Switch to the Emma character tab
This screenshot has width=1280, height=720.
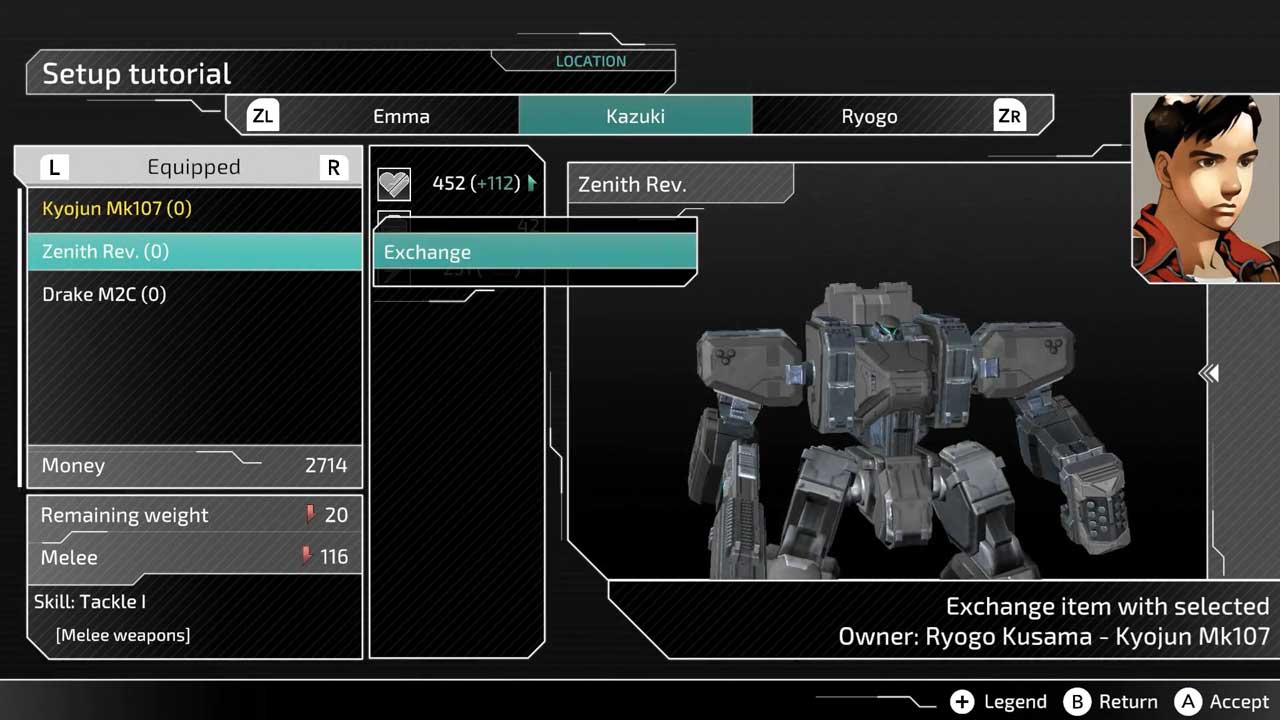click(401, 116)
